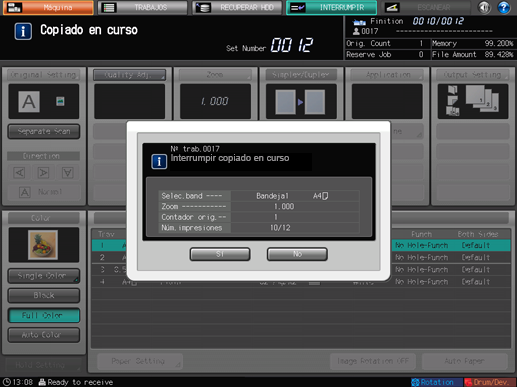Open Hold Setting
This screenshot has width=517, height=387.
pos(42,365)
